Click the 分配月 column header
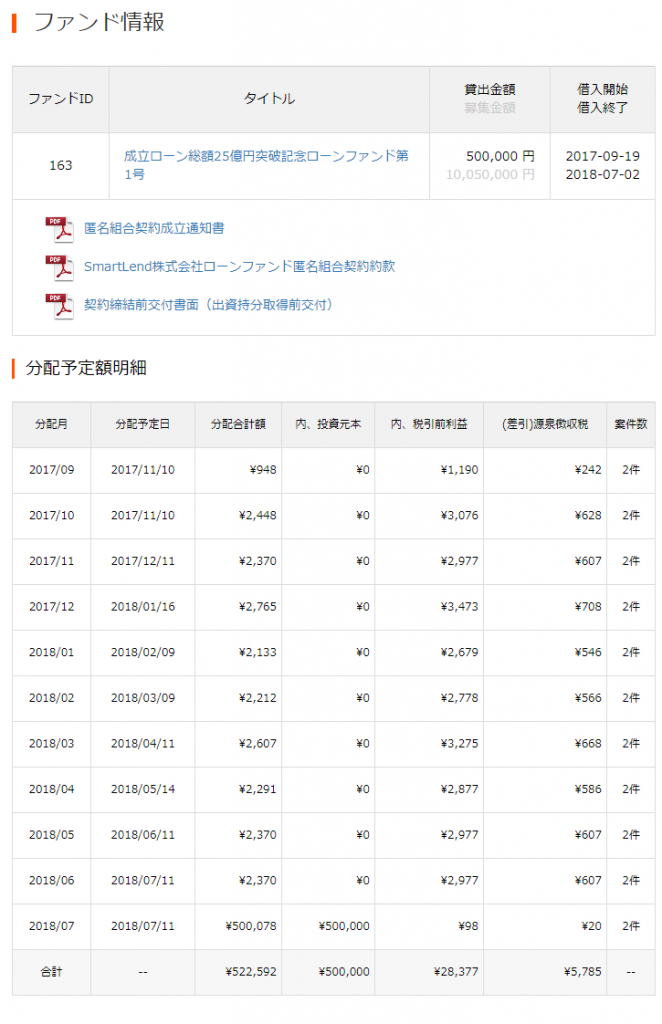Image resolution: width=662 pixels, height=1024 pixels. click(51, 424)
